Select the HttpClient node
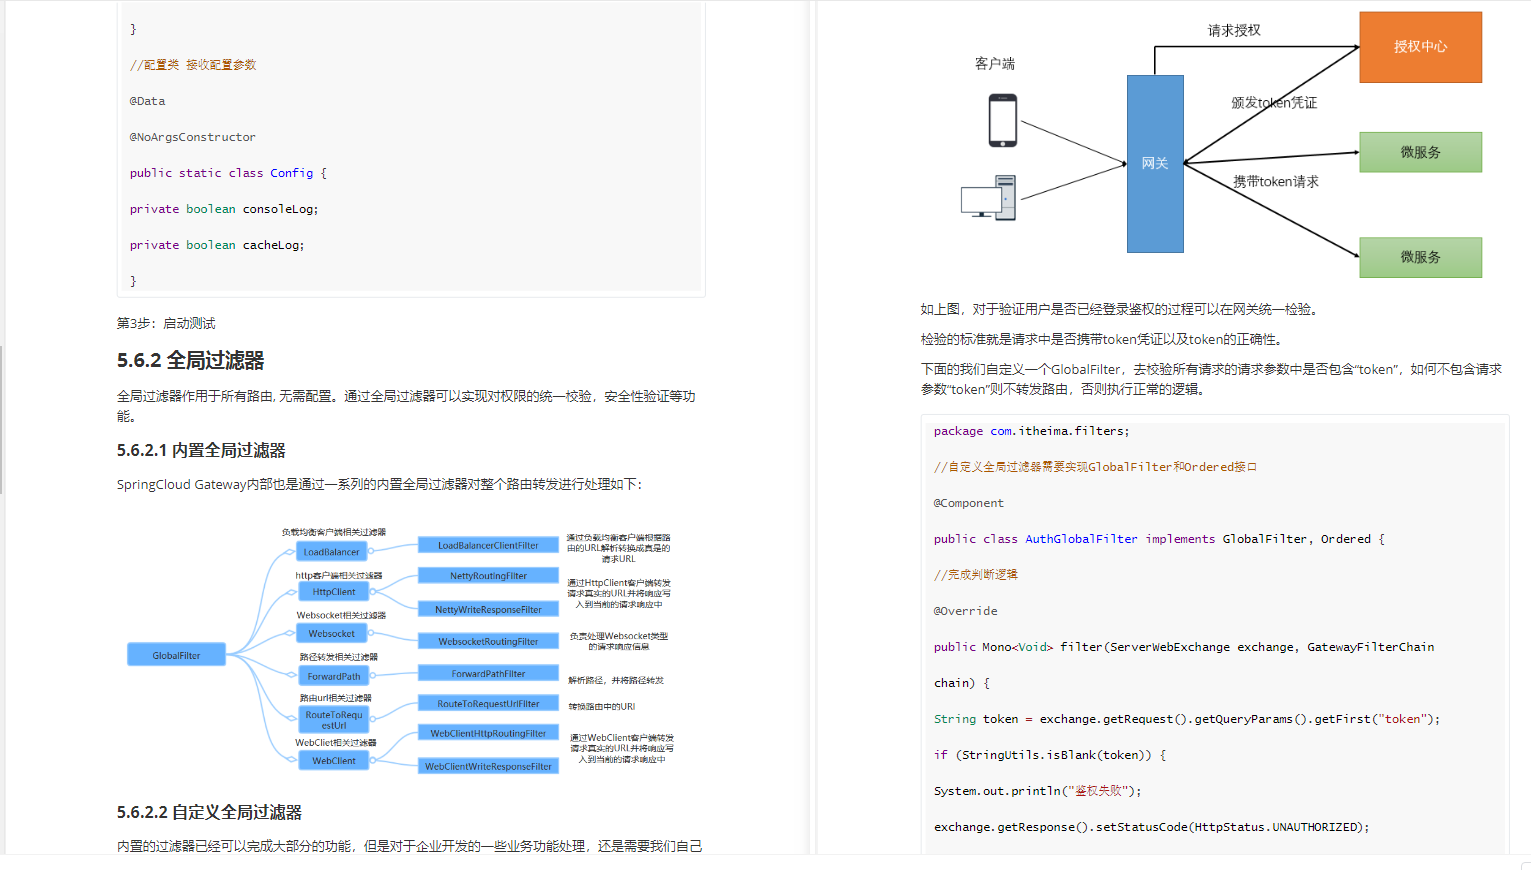The image size is (1531, 870). [x=333, y=591]
